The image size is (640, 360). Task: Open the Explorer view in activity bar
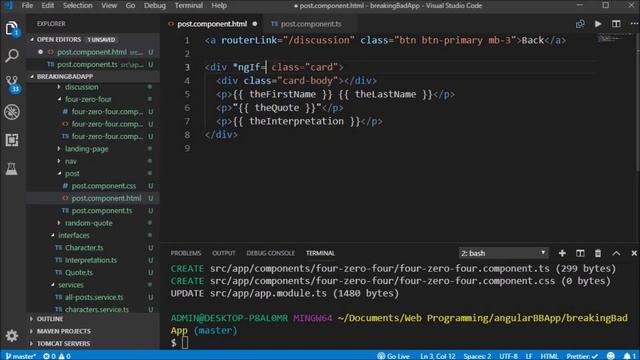[x=12, y=28]
